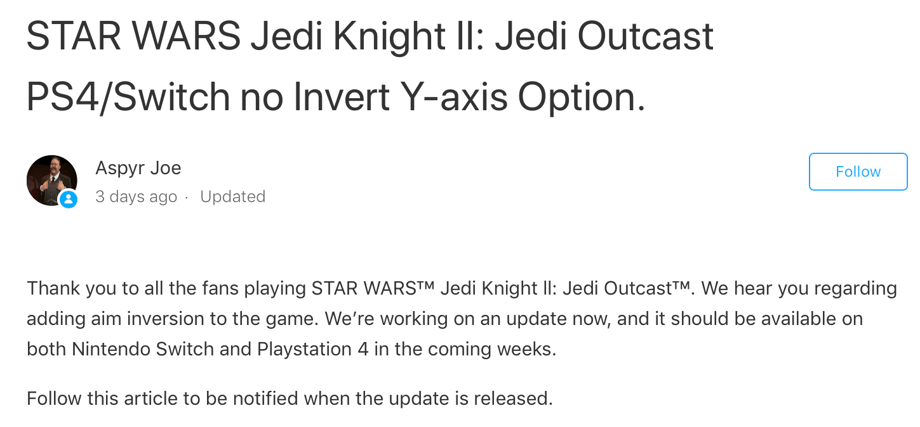Viewport: 920px width, 427px height.
Task: Click the Follow button
Action: point(857,172)
